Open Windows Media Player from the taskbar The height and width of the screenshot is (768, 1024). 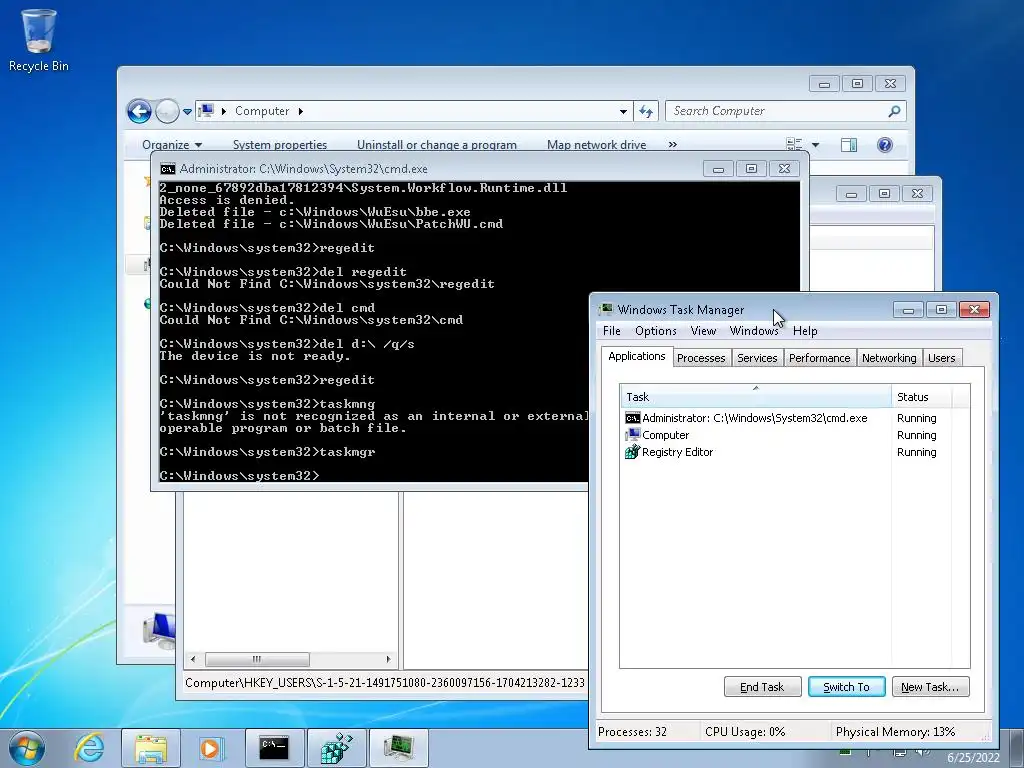pos(211,748)
